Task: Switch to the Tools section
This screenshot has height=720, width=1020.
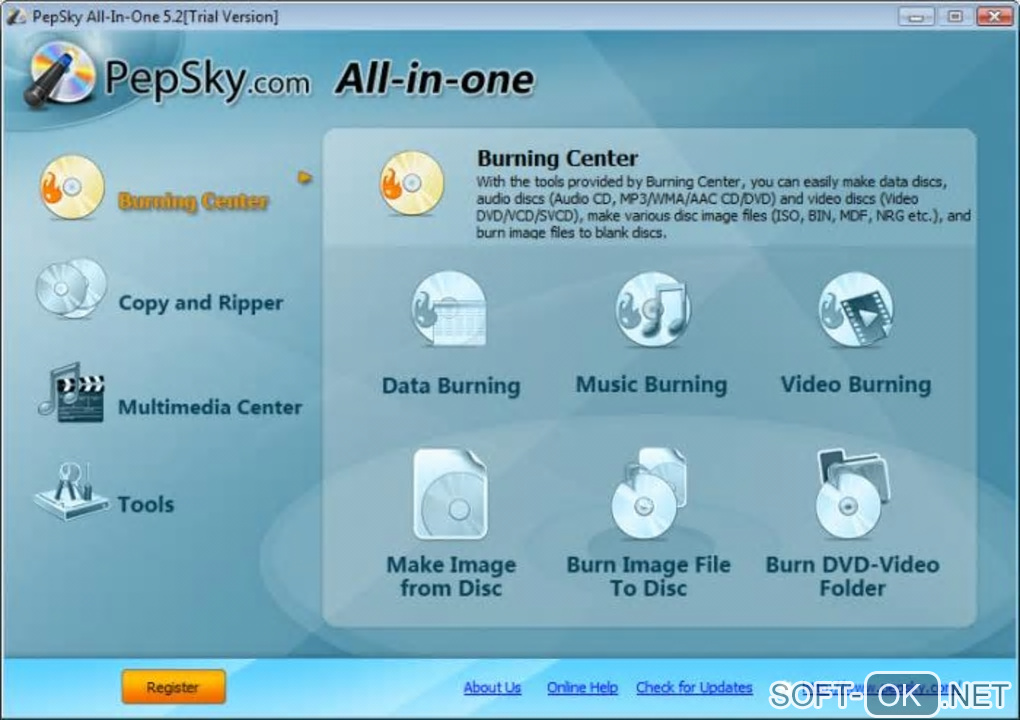Action: 146,504
